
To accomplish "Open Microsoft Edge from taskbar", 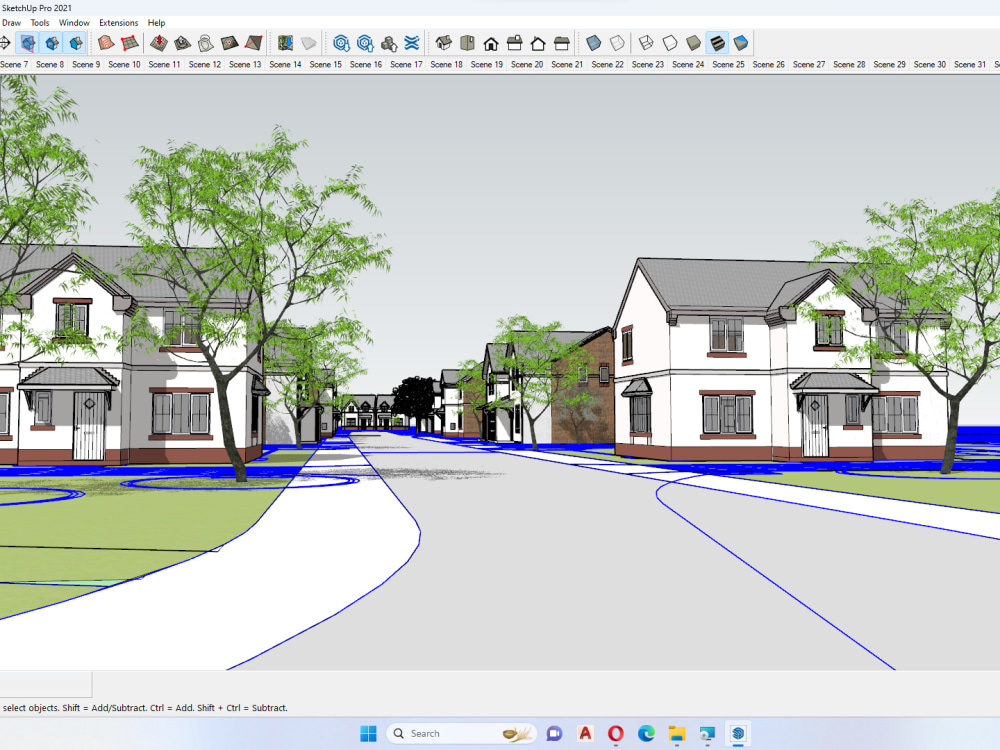I will click(x=646, y=733).
